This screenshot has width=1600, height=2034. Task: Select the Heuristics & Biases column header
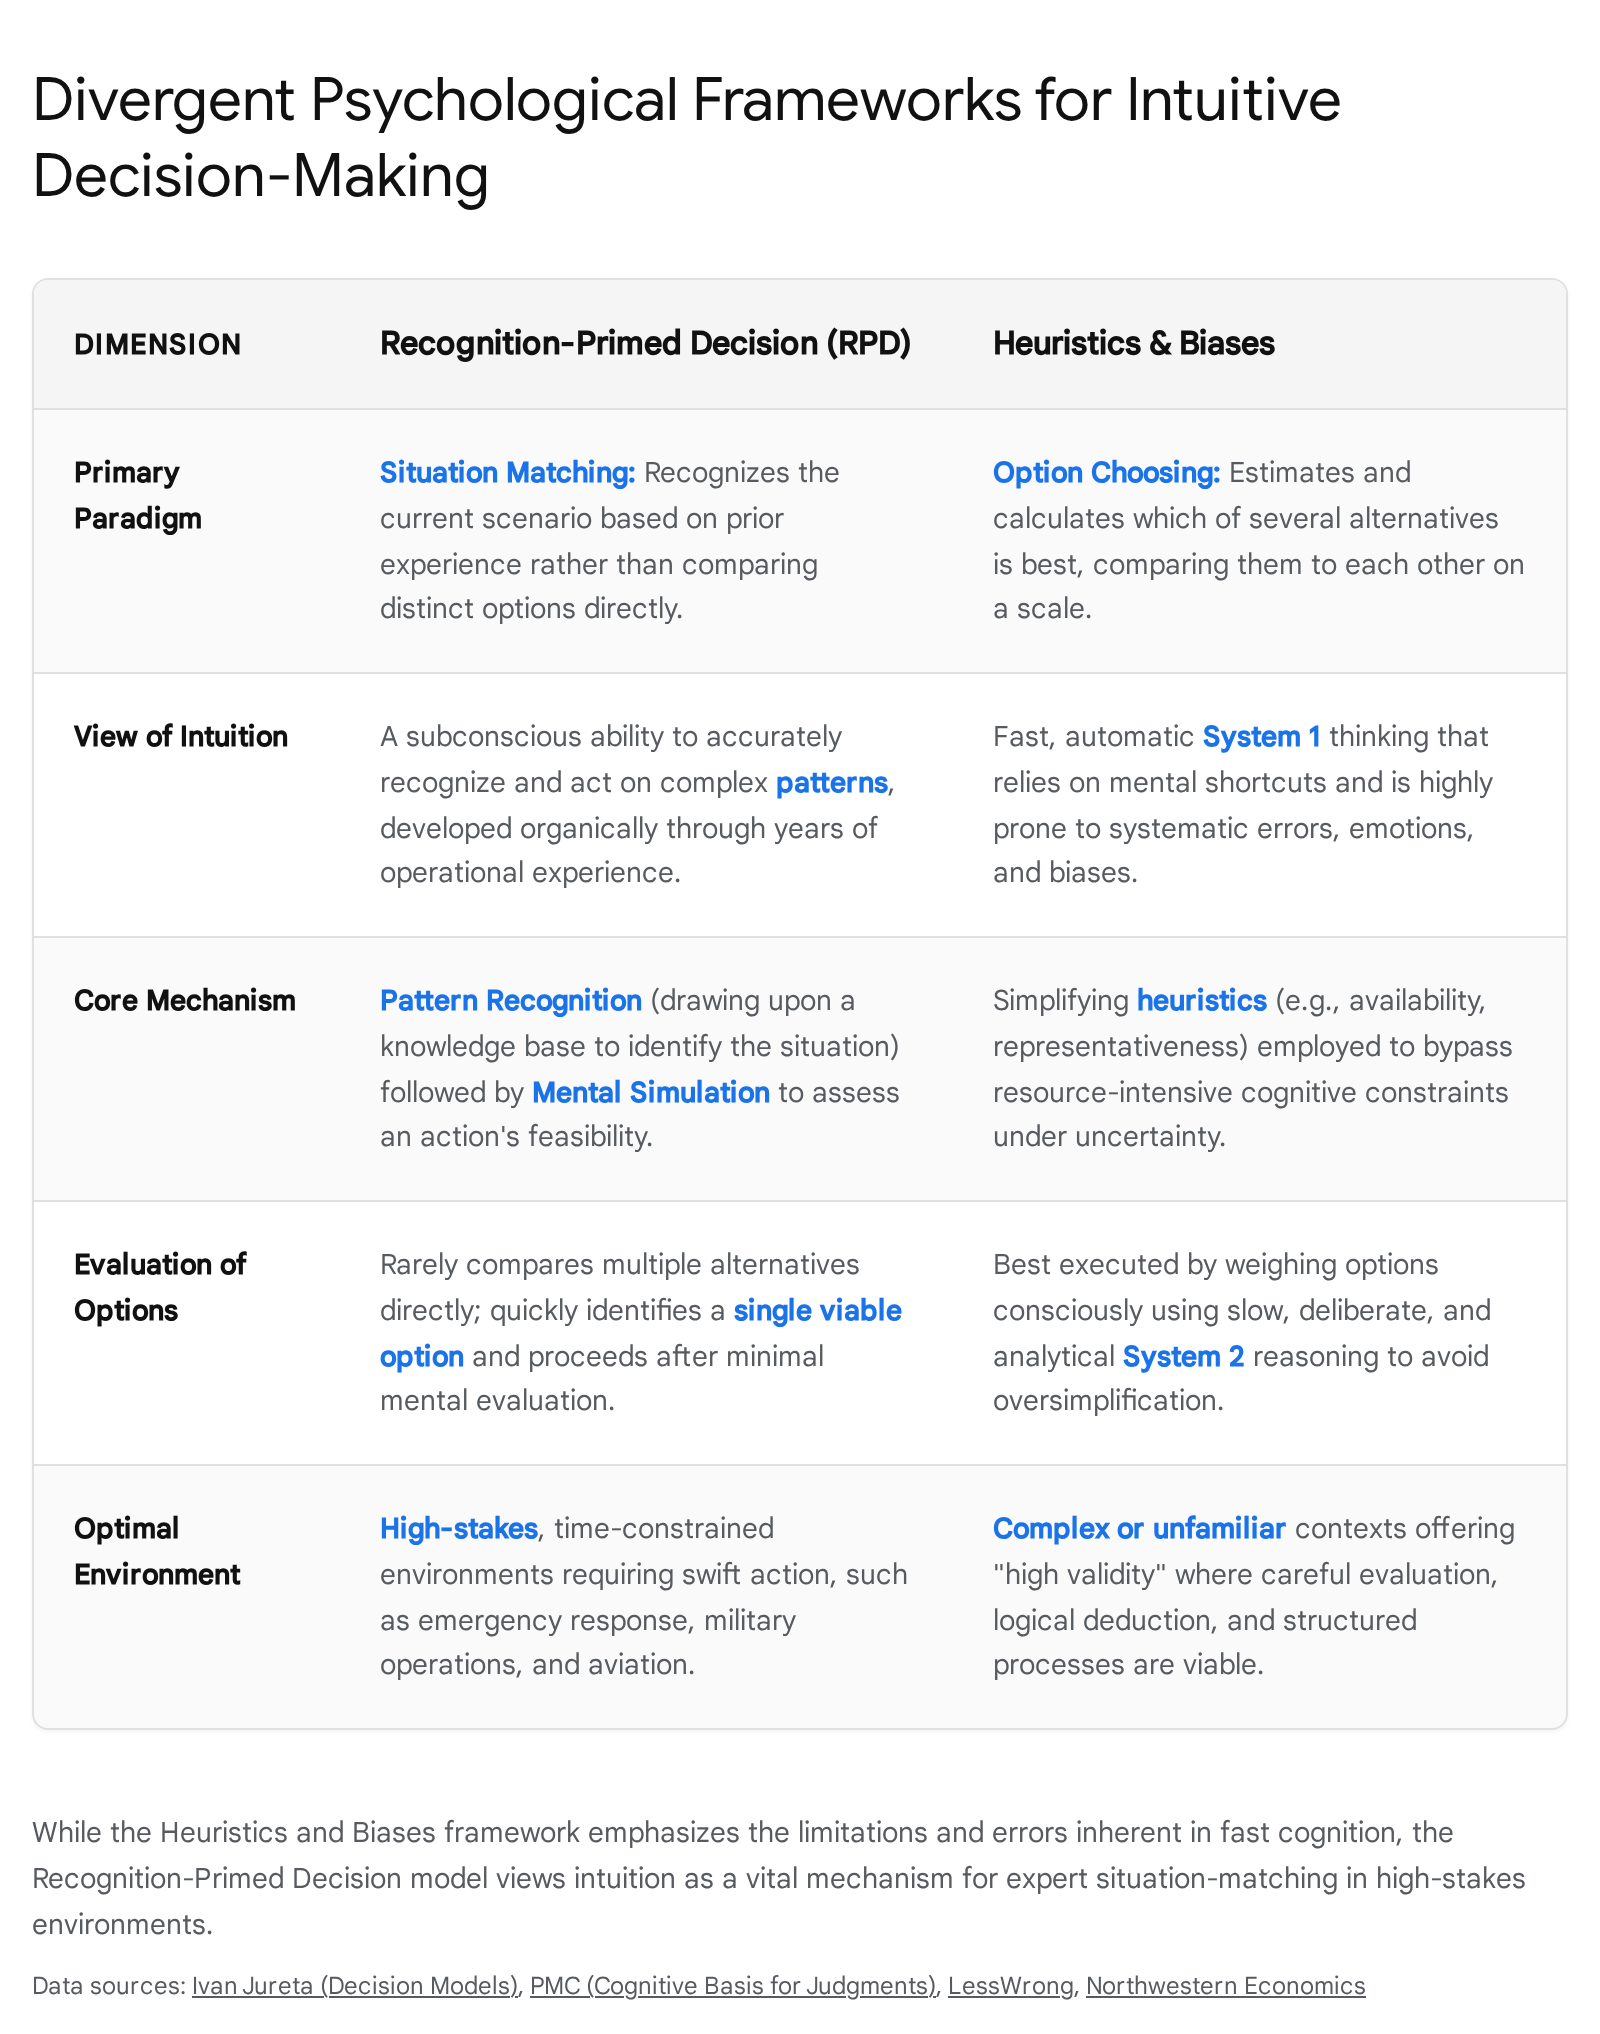[1134, 343]
